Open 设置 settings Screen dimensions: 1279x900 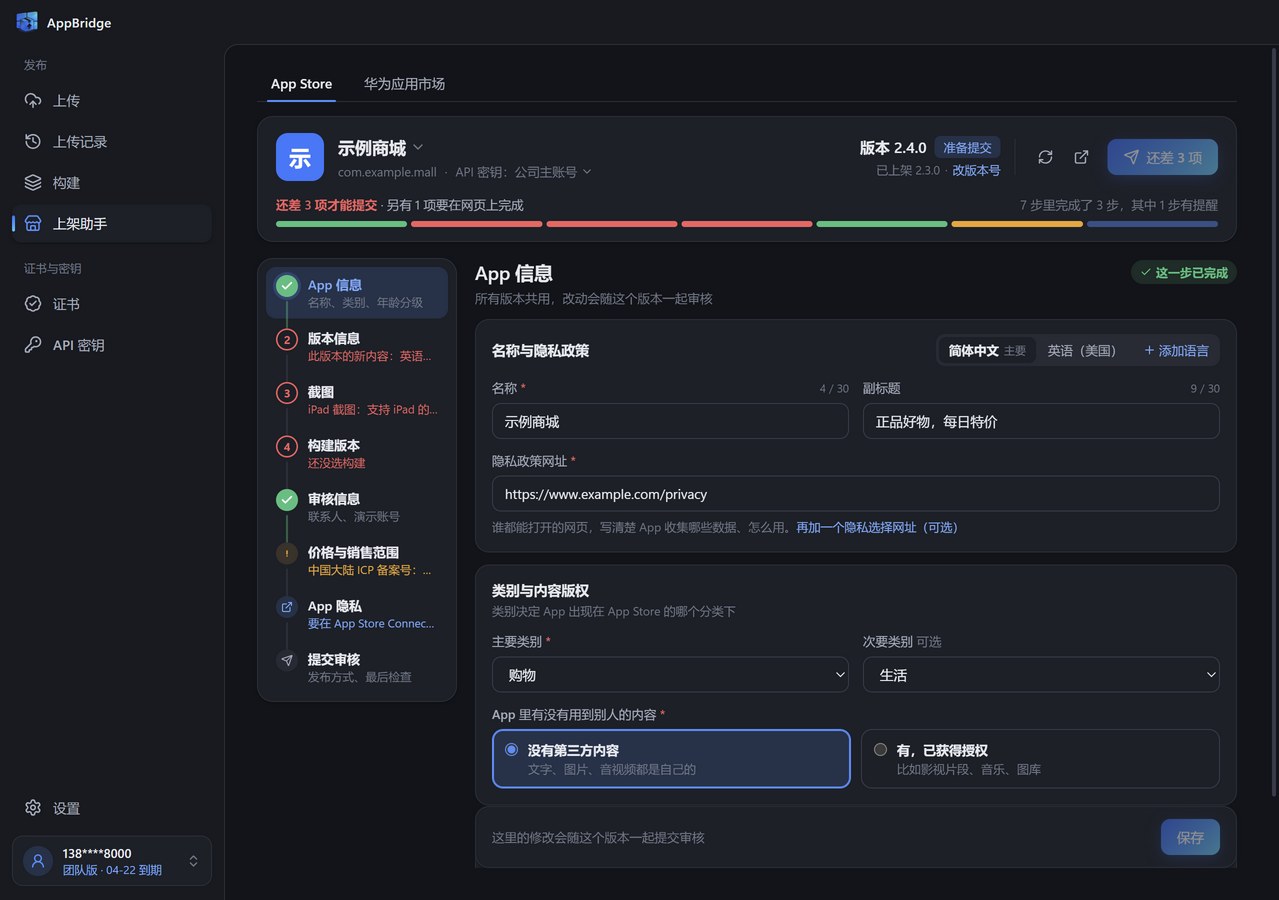pos(112,808)
